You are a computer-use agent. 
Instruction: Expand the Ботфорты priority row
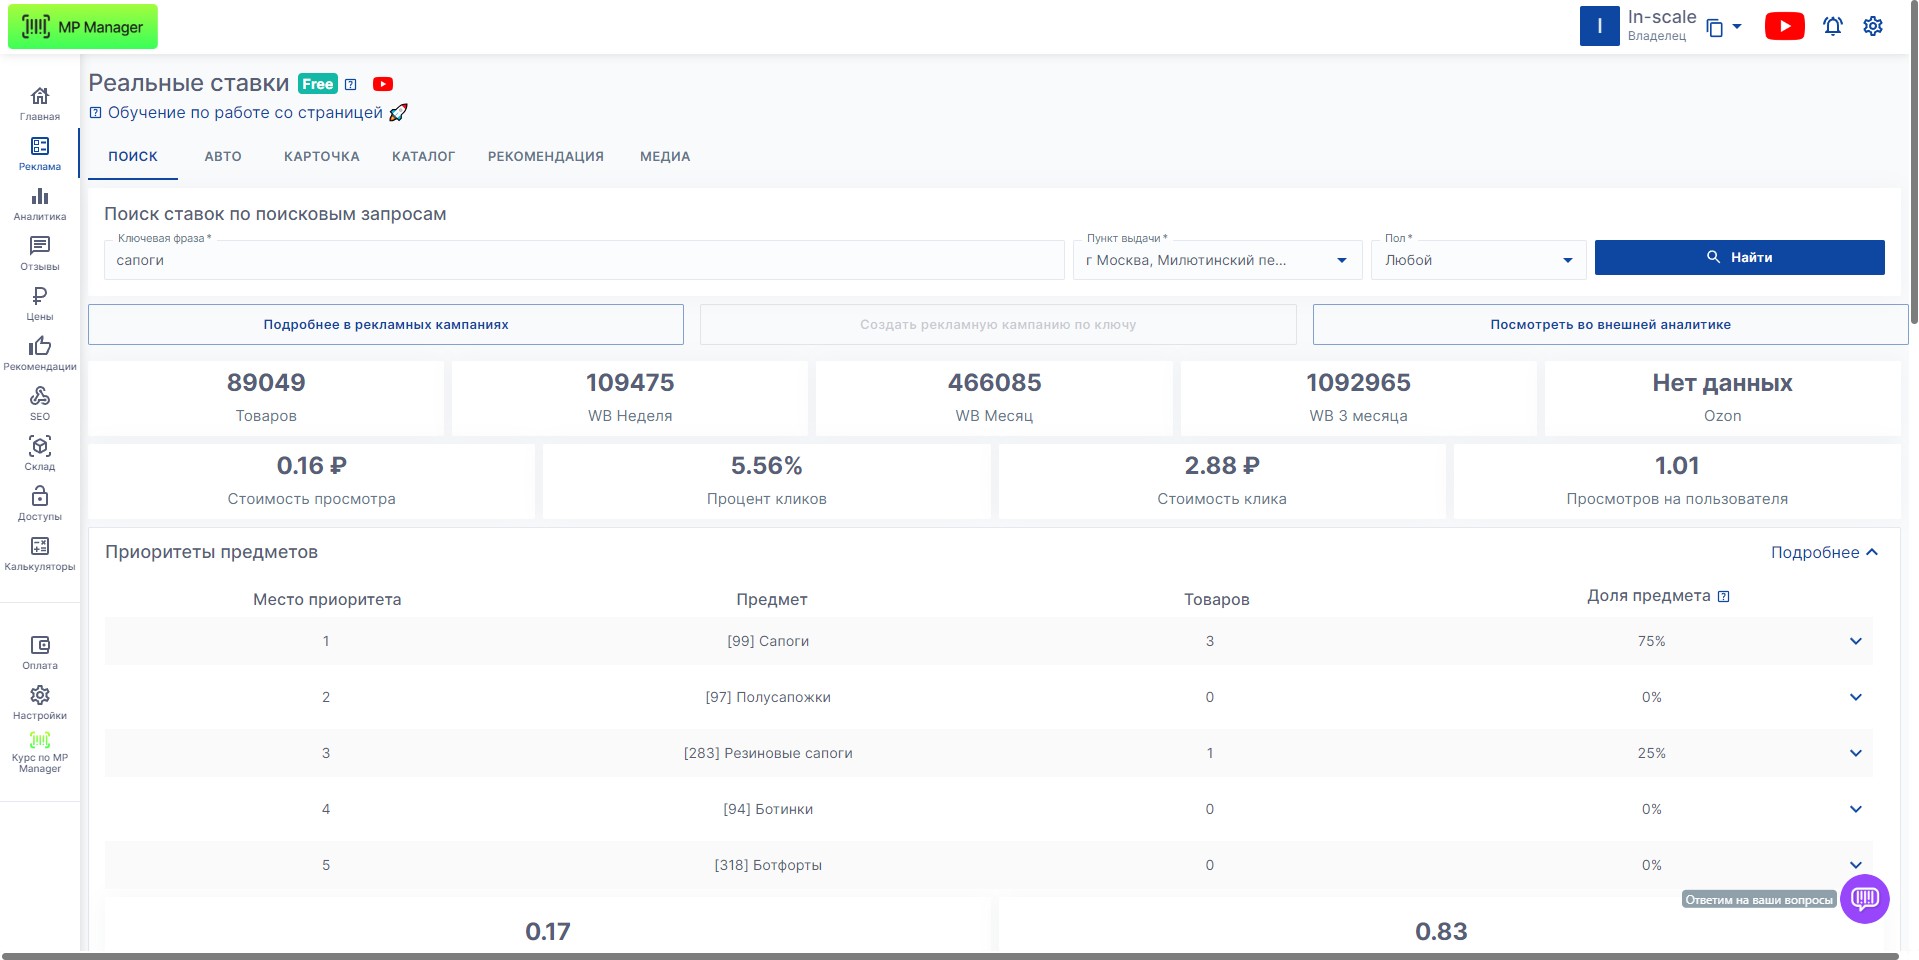1855,865
